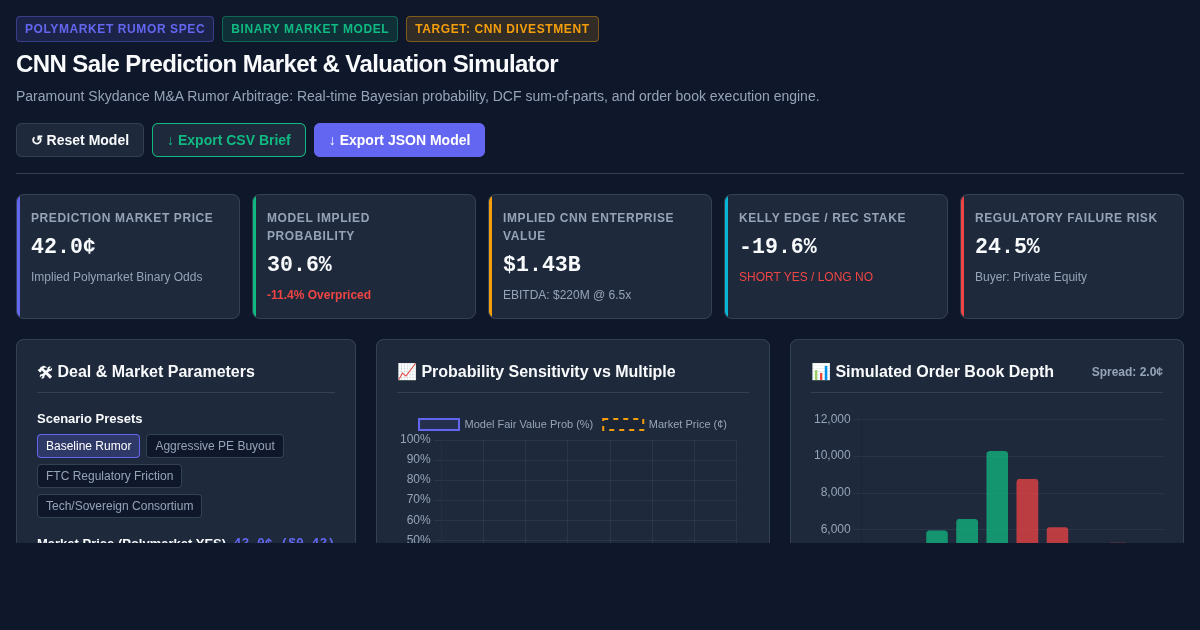Click the tallest red bar in order book
The image size is (1200, 630).
[x=1027, y=511]
